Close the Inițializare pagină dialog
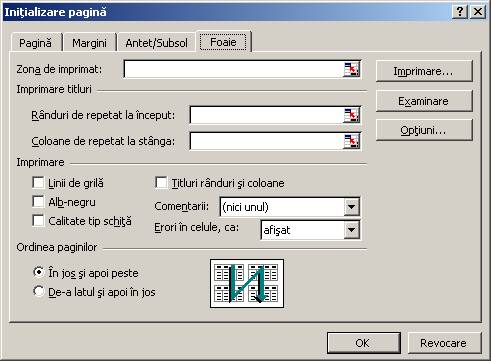 tap(478, 12)
